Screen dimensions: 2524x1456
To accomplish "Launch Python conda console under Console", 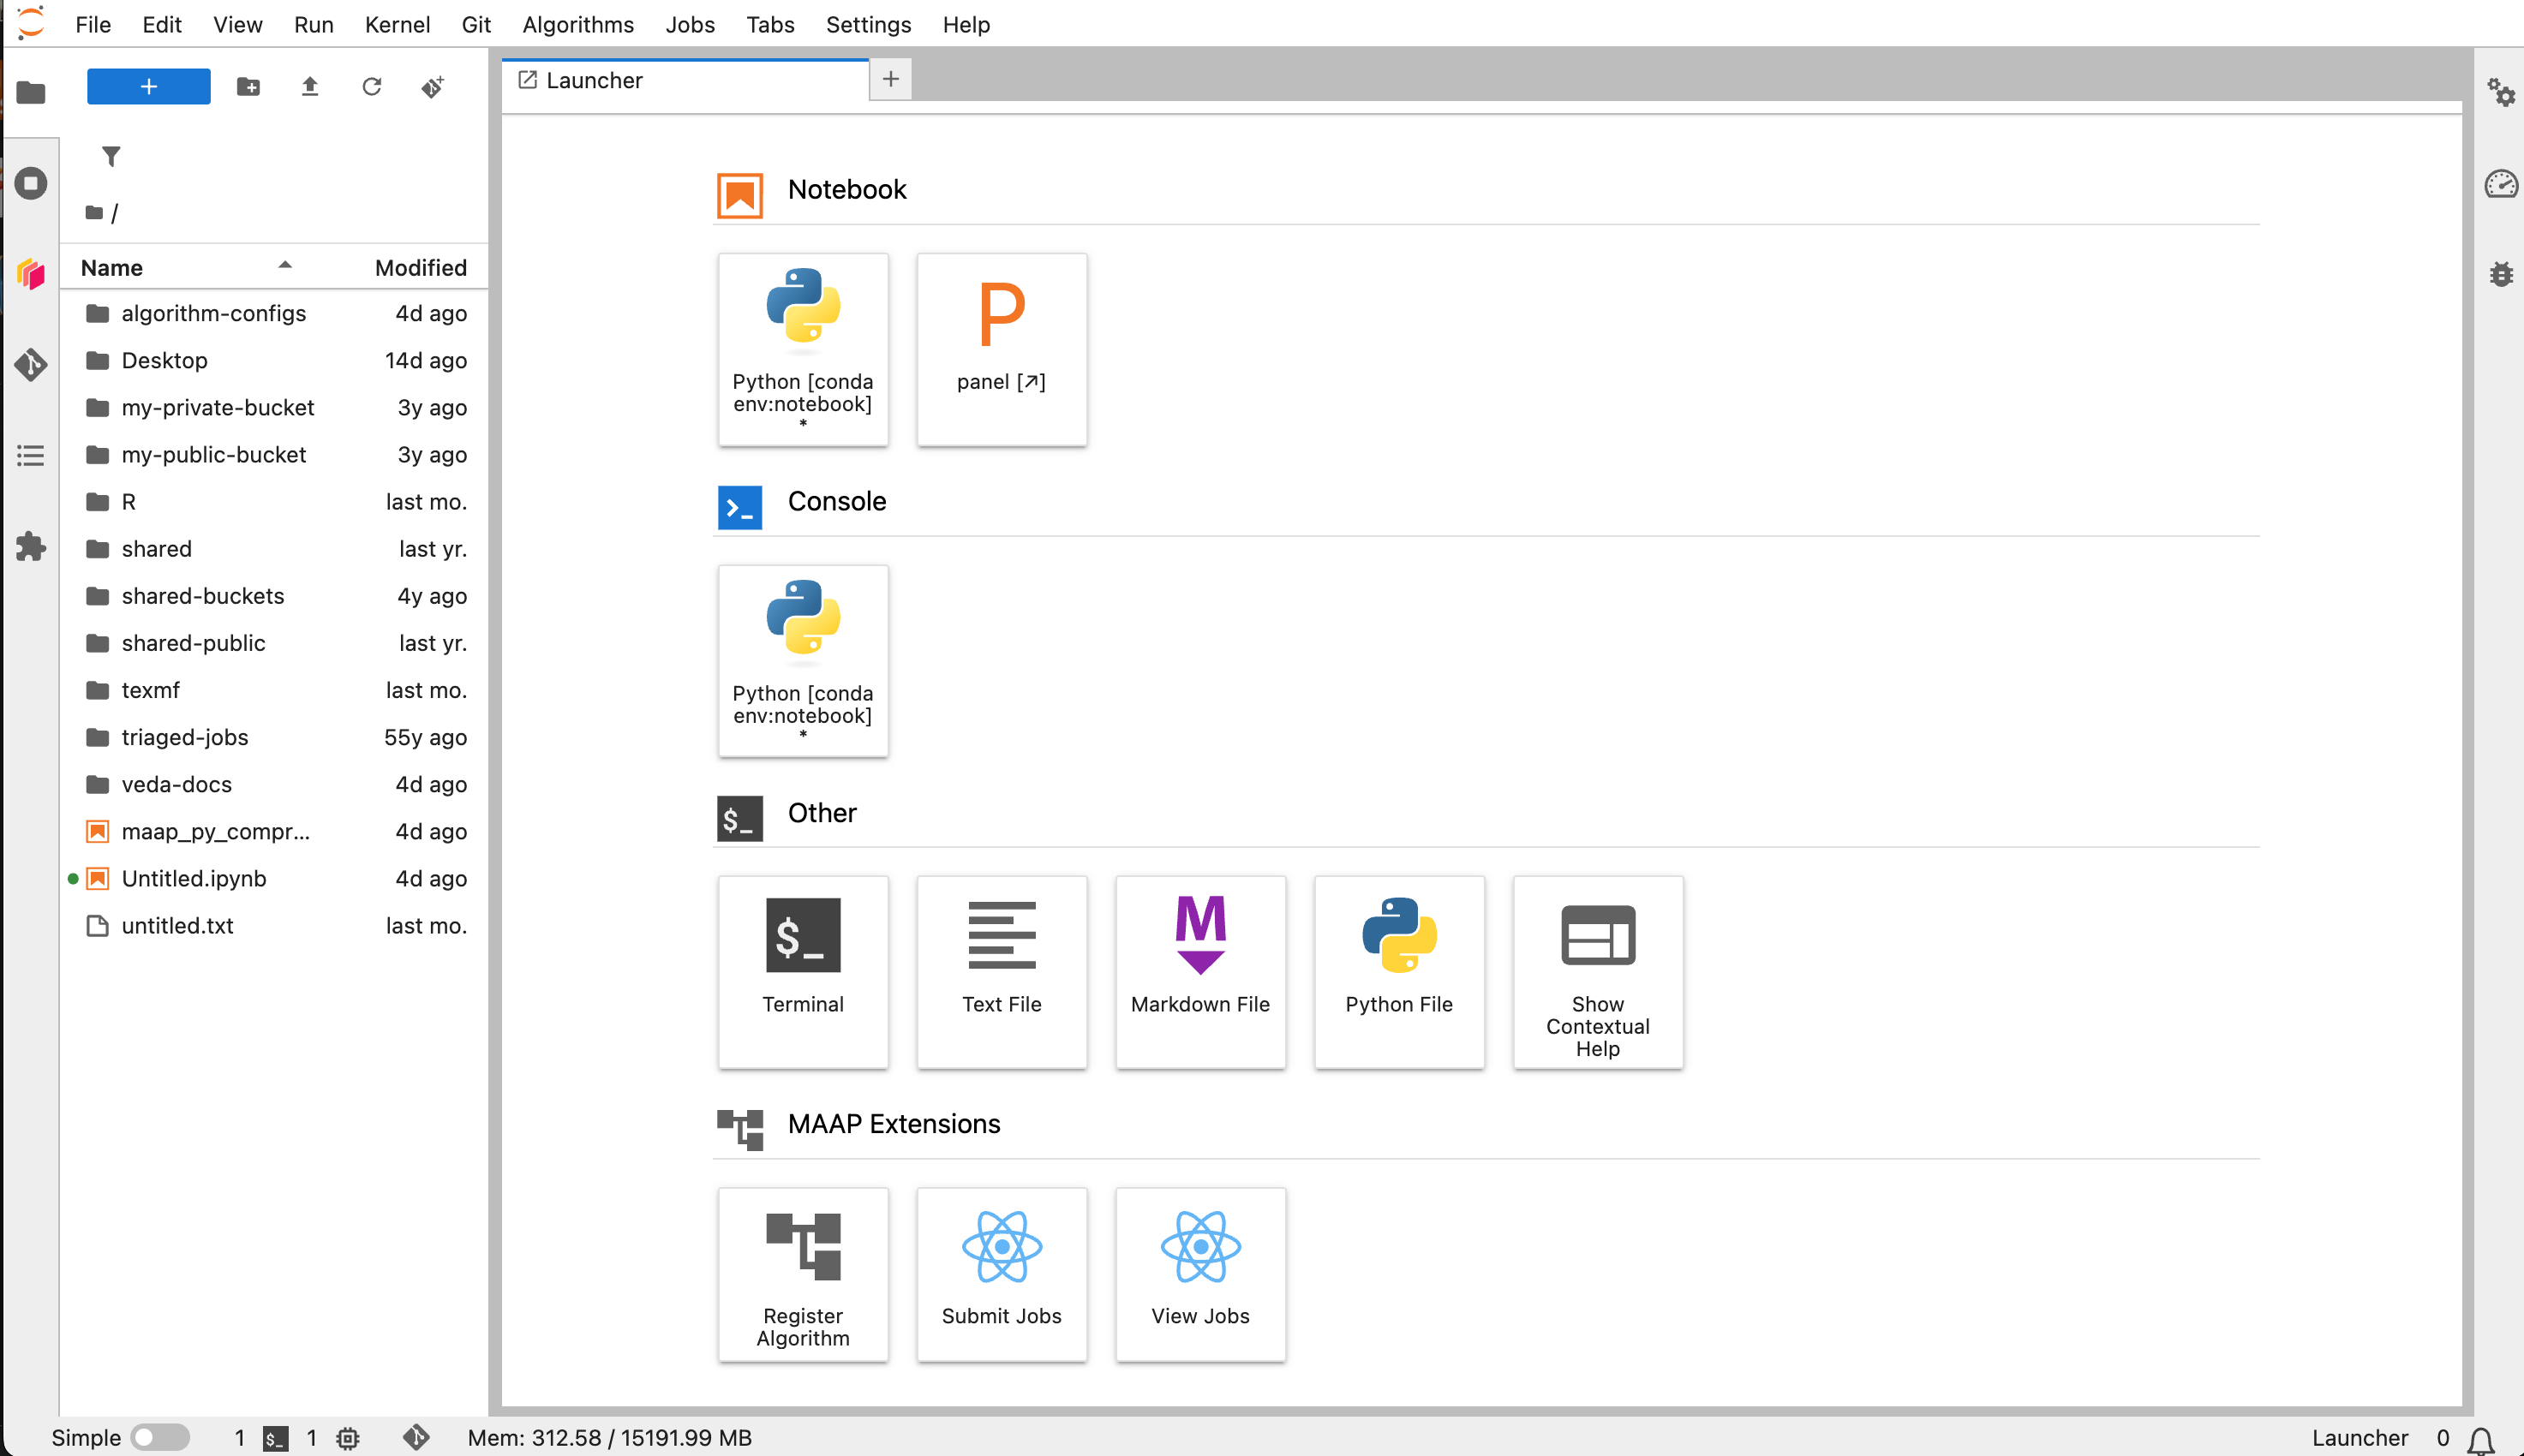I will [x=803, y=661].
